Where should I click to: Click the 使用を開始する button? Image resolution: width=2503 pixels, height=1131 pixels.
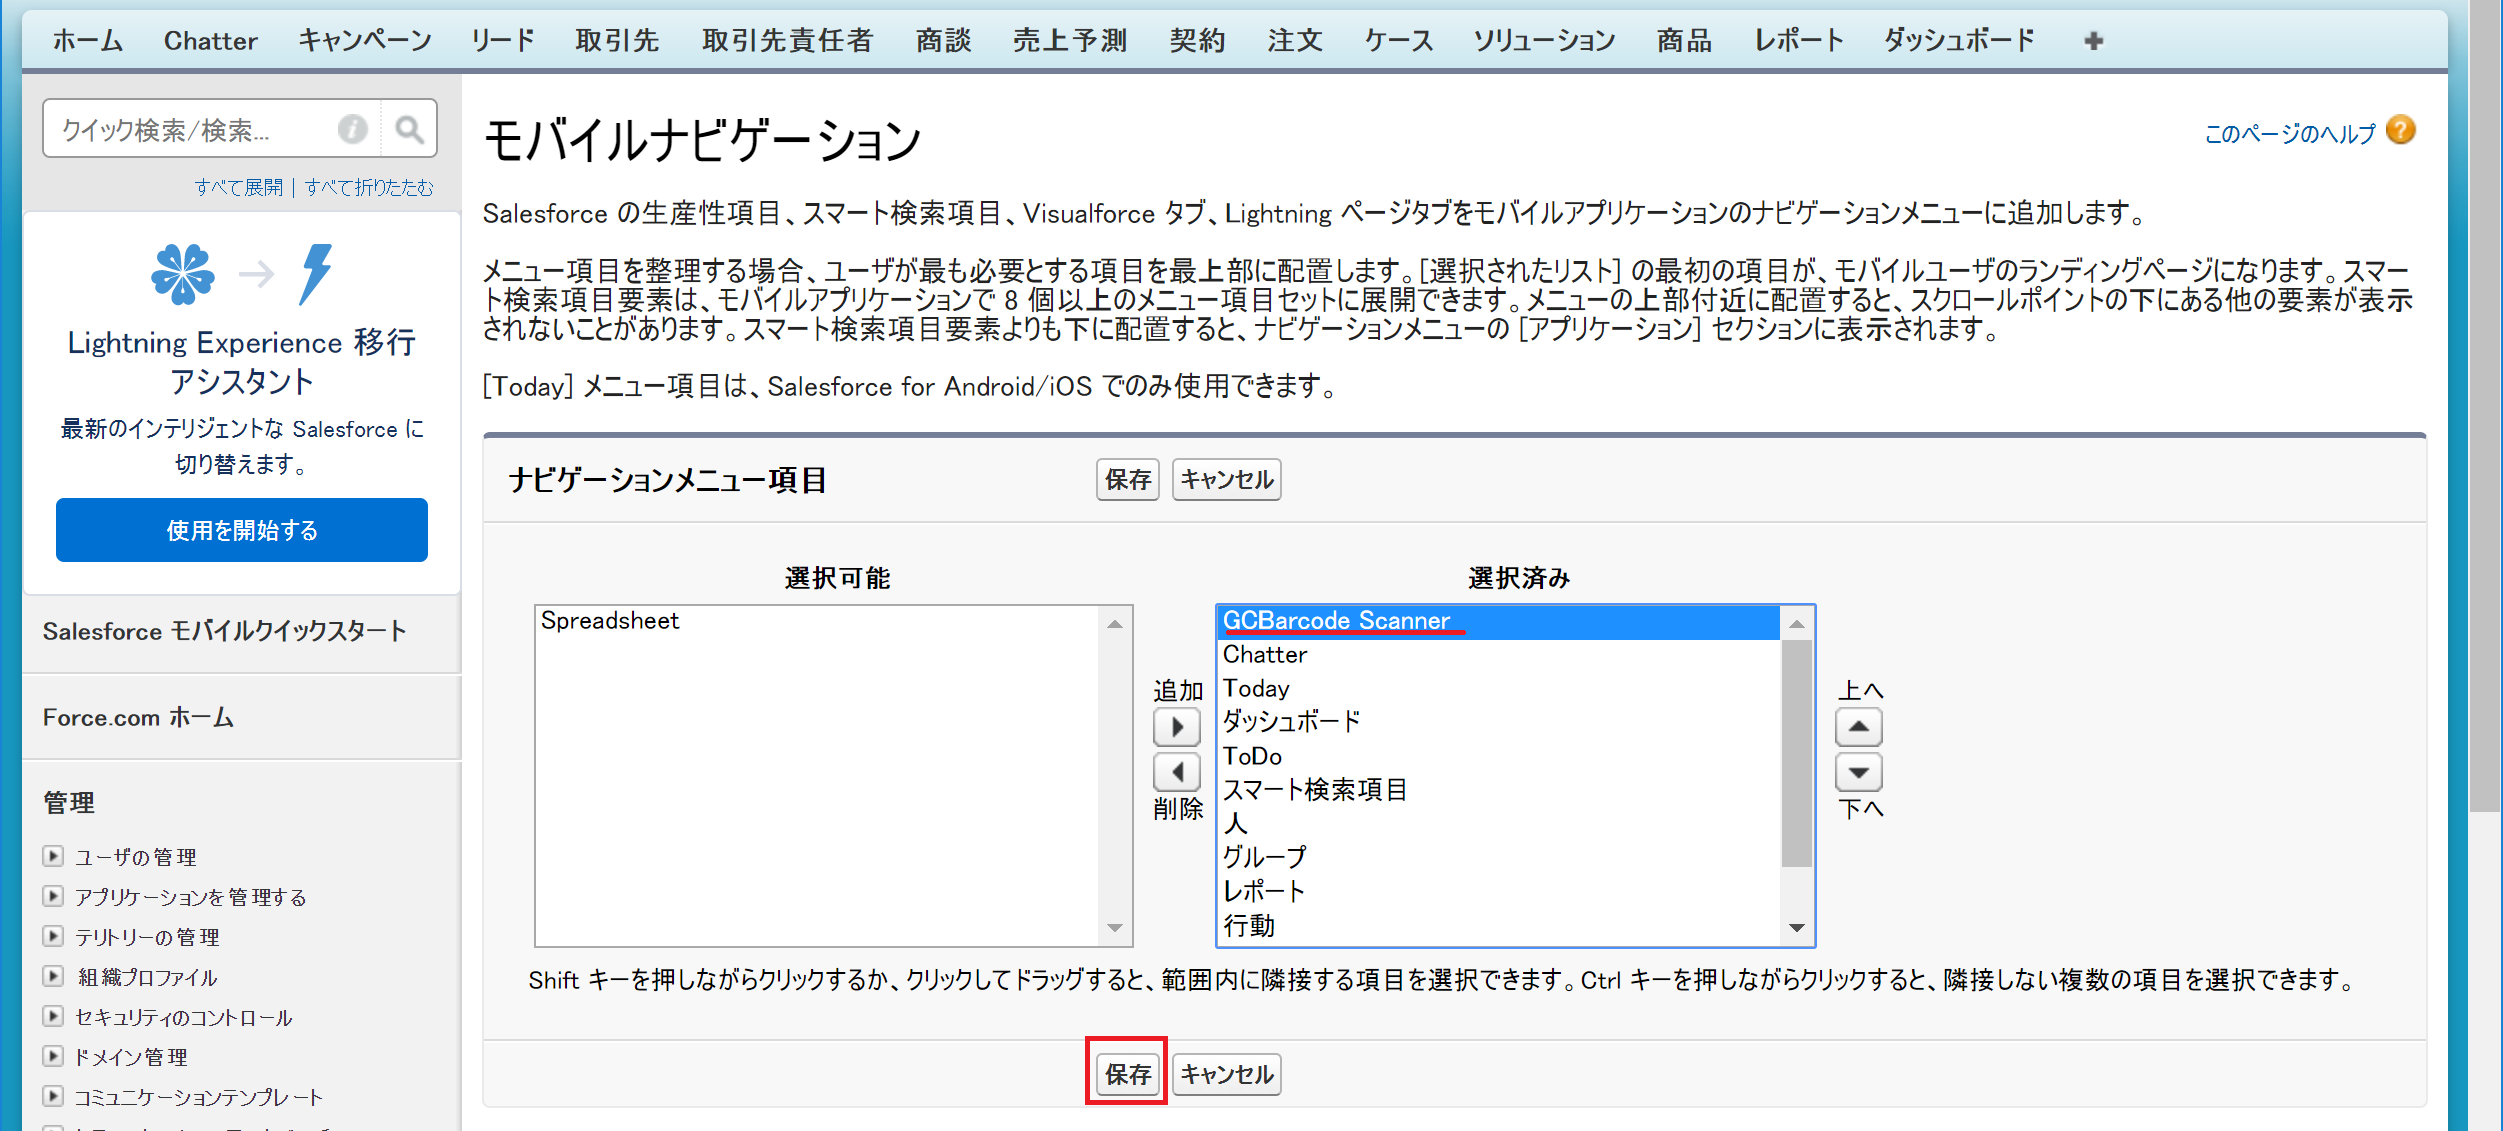242,530
